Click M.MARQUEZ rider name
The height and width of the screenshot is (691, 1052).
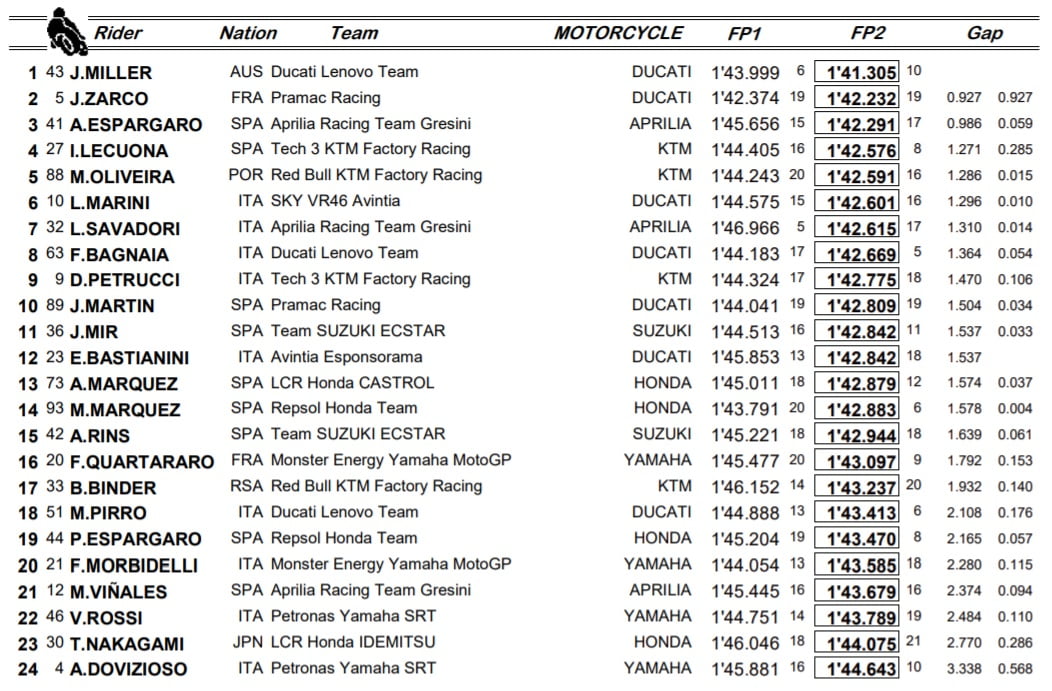pos(125,409)
